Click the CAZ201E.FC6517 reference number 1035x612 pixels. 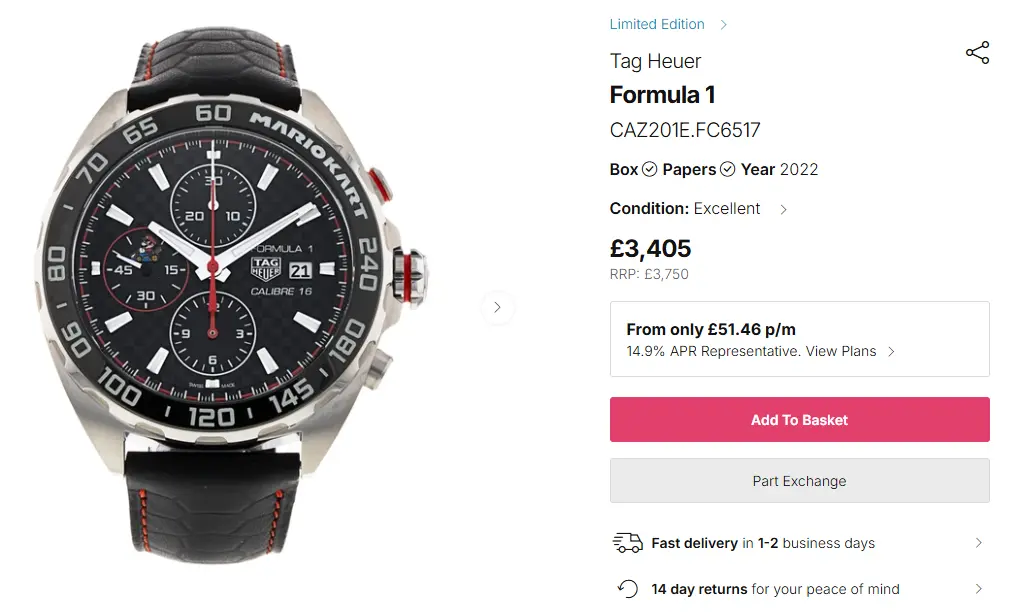click(685, 130)
